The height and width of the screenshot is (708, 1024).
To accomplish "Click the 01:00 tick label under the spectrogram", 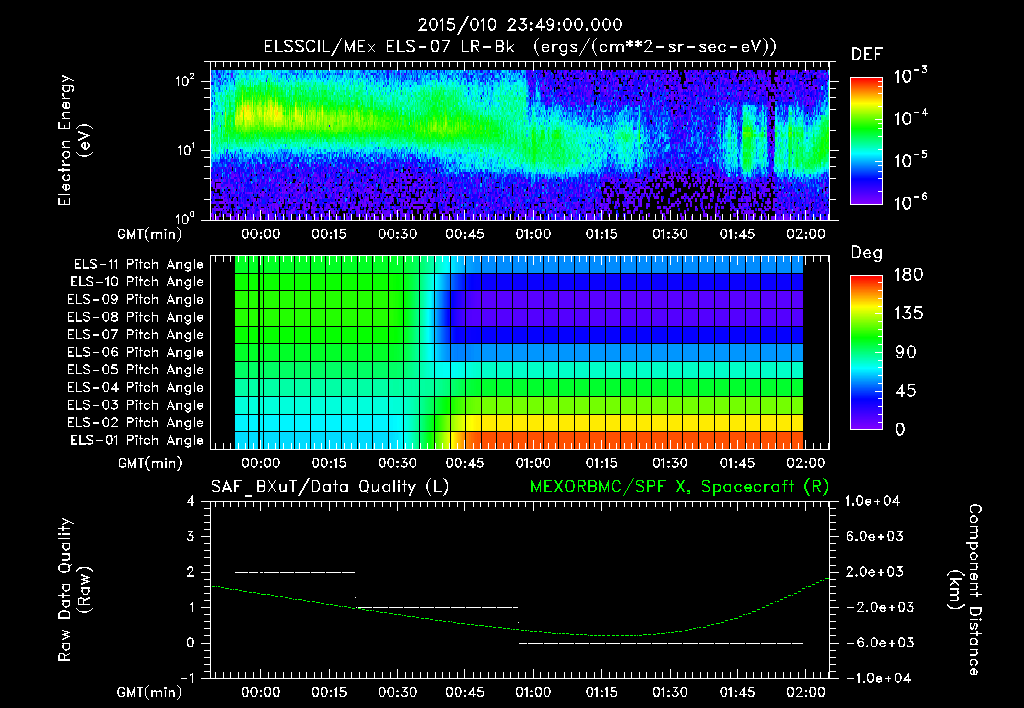I will tap(533, 234).
